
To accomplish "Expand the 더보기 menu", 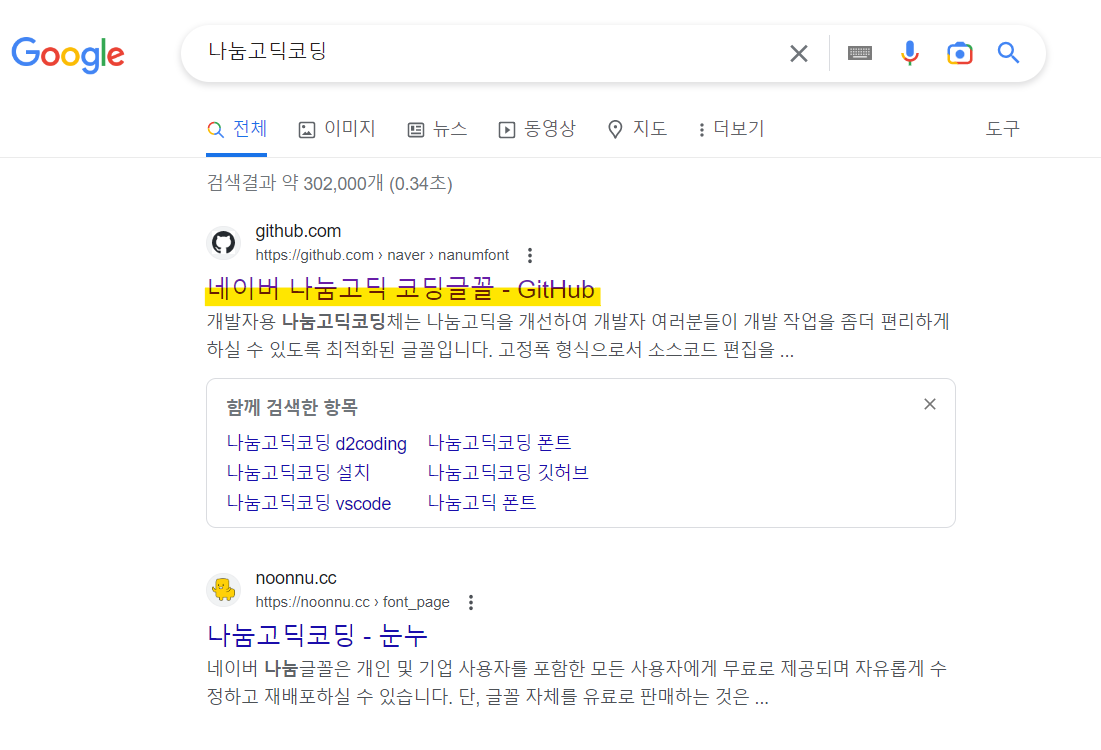I will (x=730, y=129).
